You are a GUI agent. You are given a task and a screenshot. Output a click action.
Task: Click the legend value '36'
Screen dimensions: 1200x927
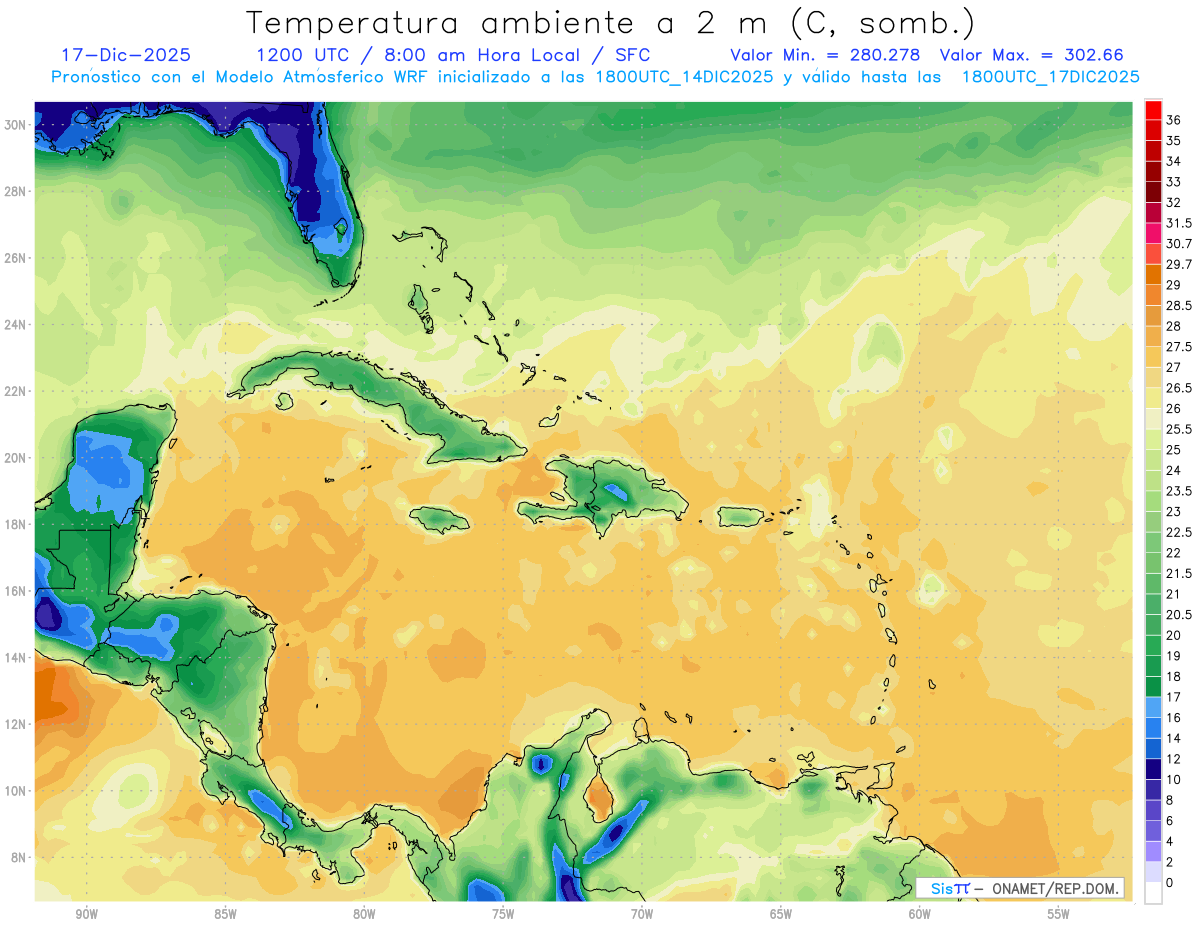1174,120
